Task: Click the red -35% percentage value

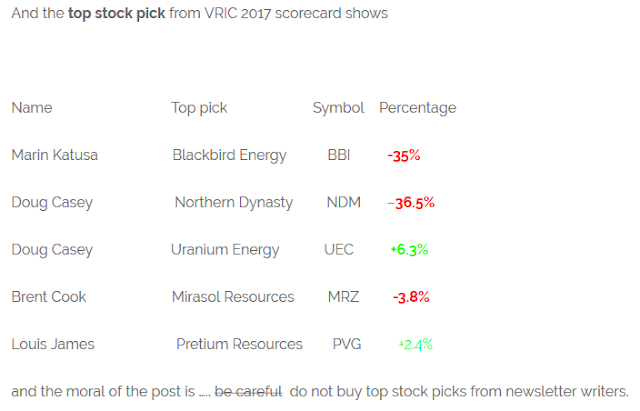Action: pyautogui.click(x=404, y=156)
